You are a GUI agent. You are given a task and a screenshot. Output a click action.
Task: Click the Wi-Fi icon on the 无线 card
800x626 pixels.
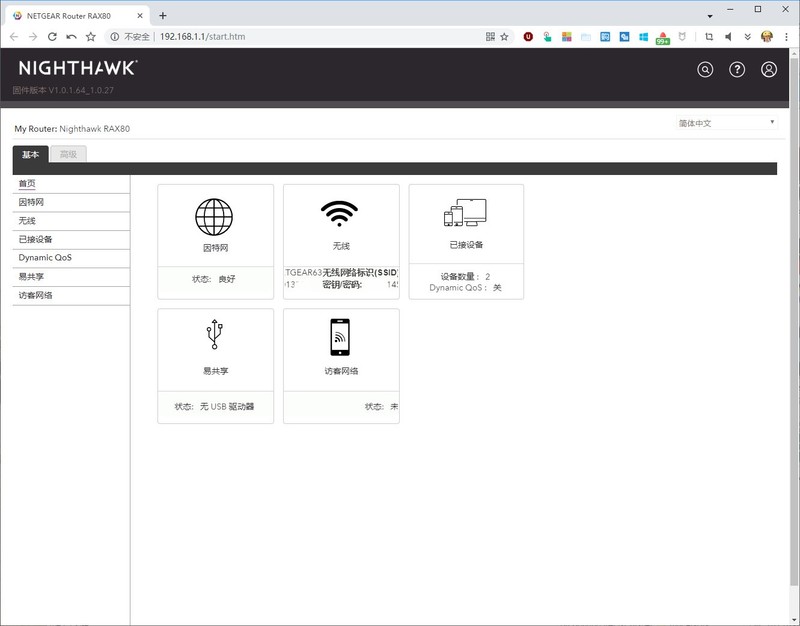pyautogui.click(x=339, y=215)
